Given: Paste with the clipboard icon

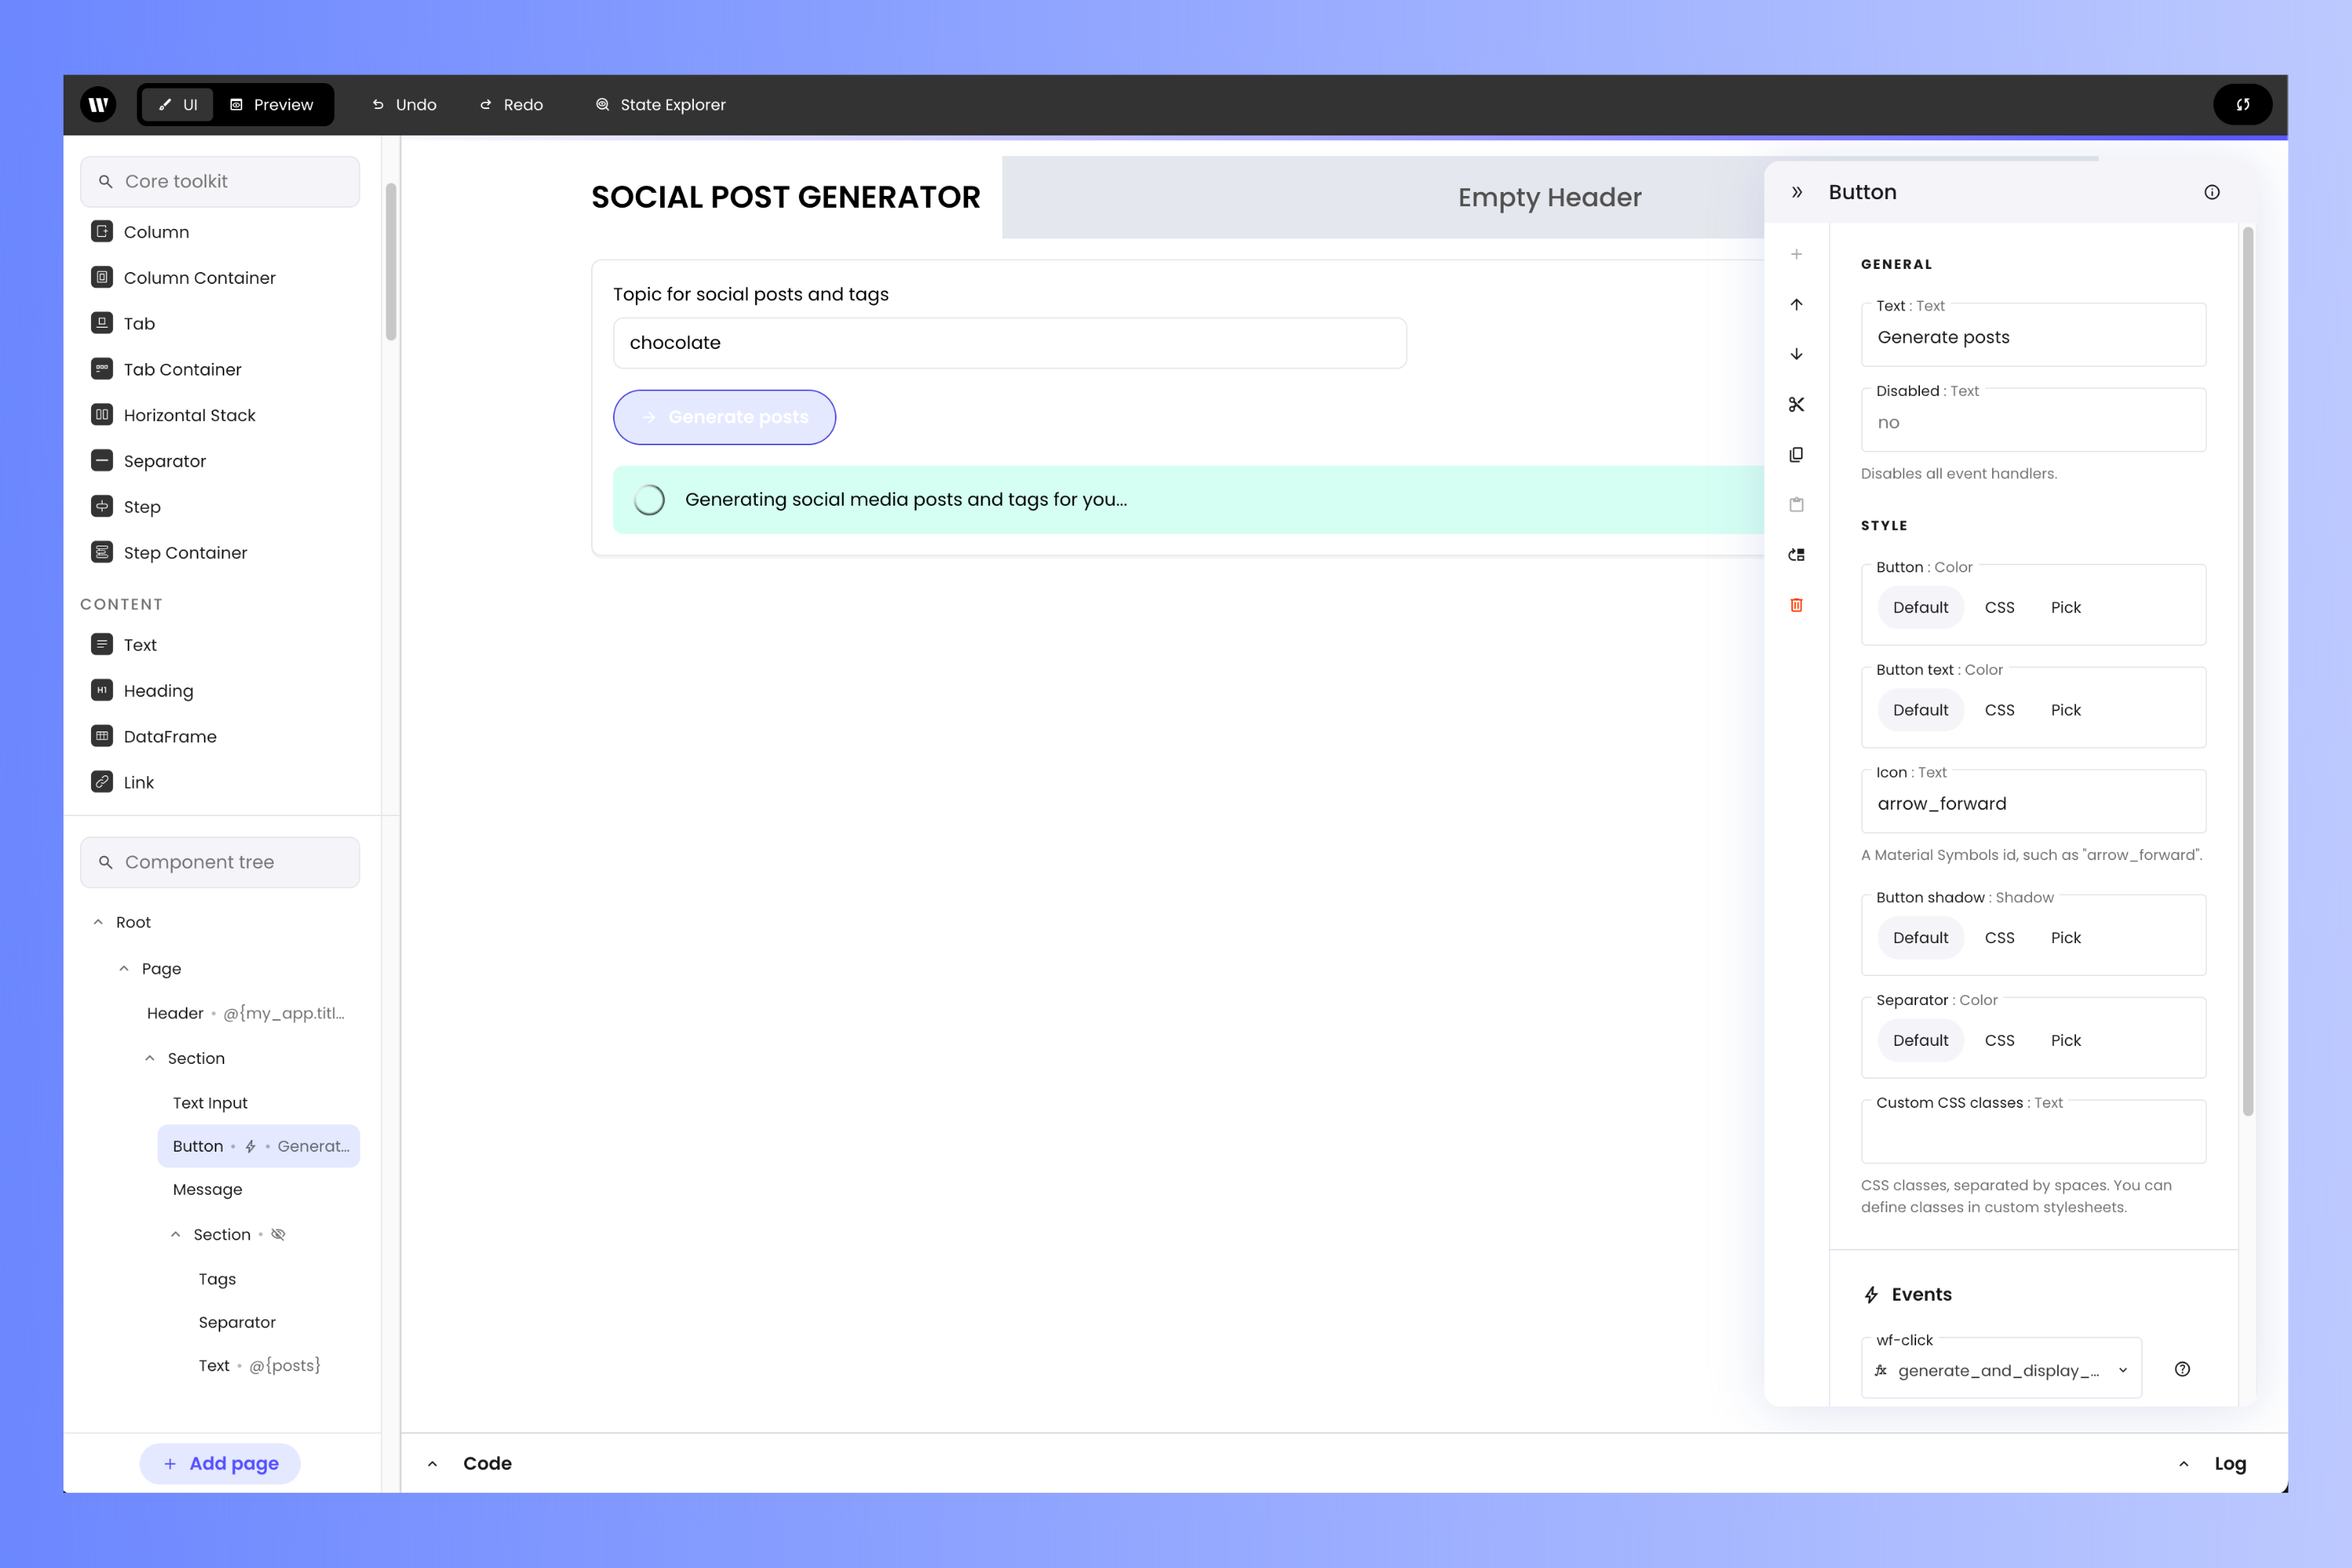Looking at the screenshot, I should (x=1796, y=504).
